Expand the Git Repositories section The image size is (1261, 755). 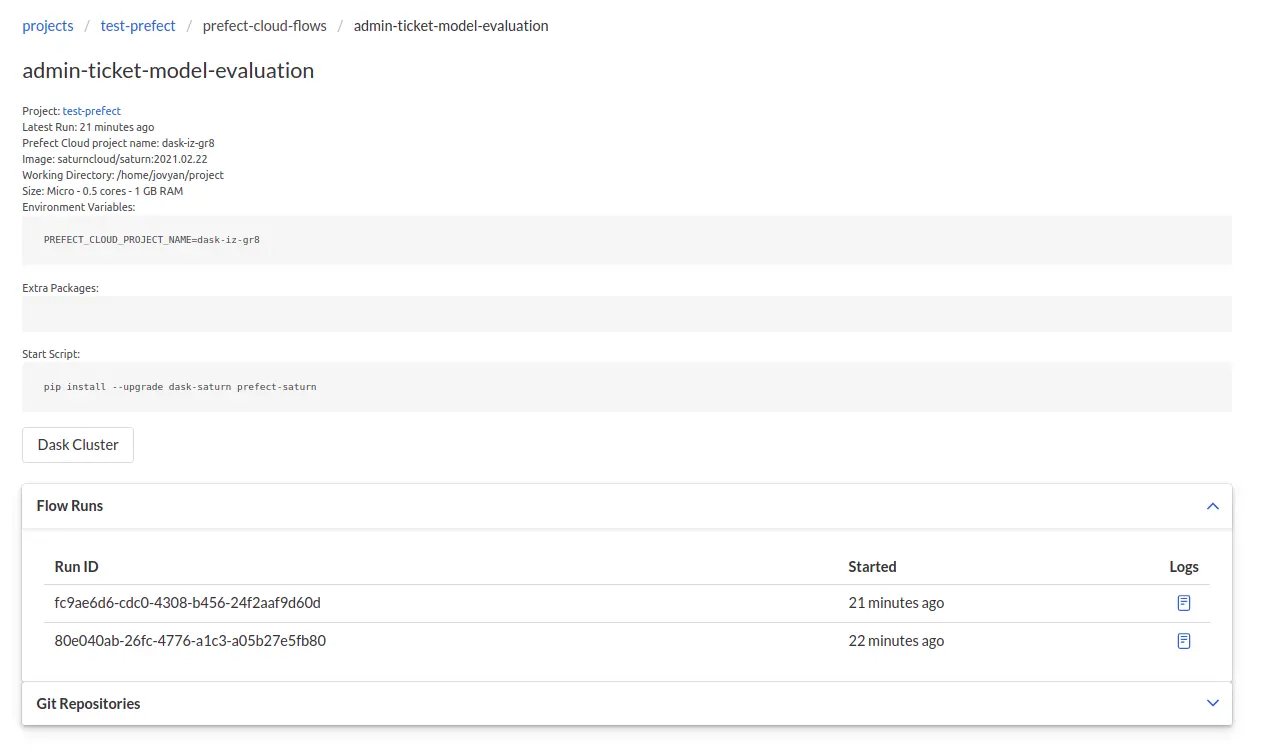click(1212, 703)
